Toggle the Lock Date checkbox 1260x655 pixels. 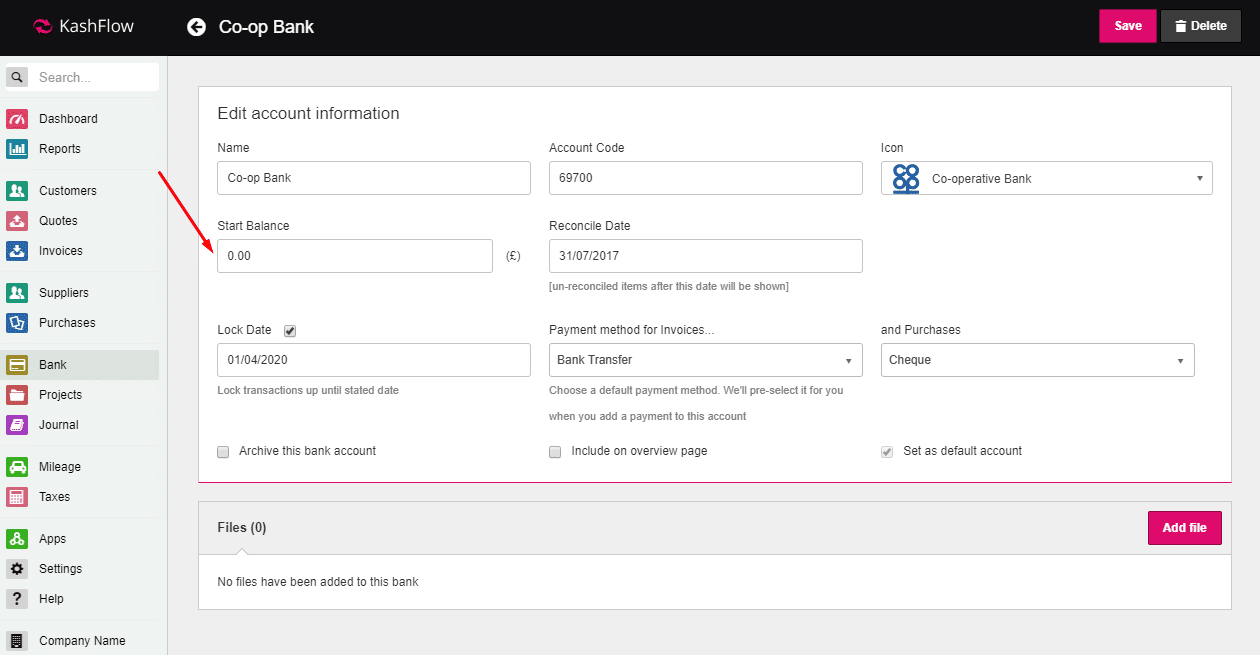coord(290,330)
